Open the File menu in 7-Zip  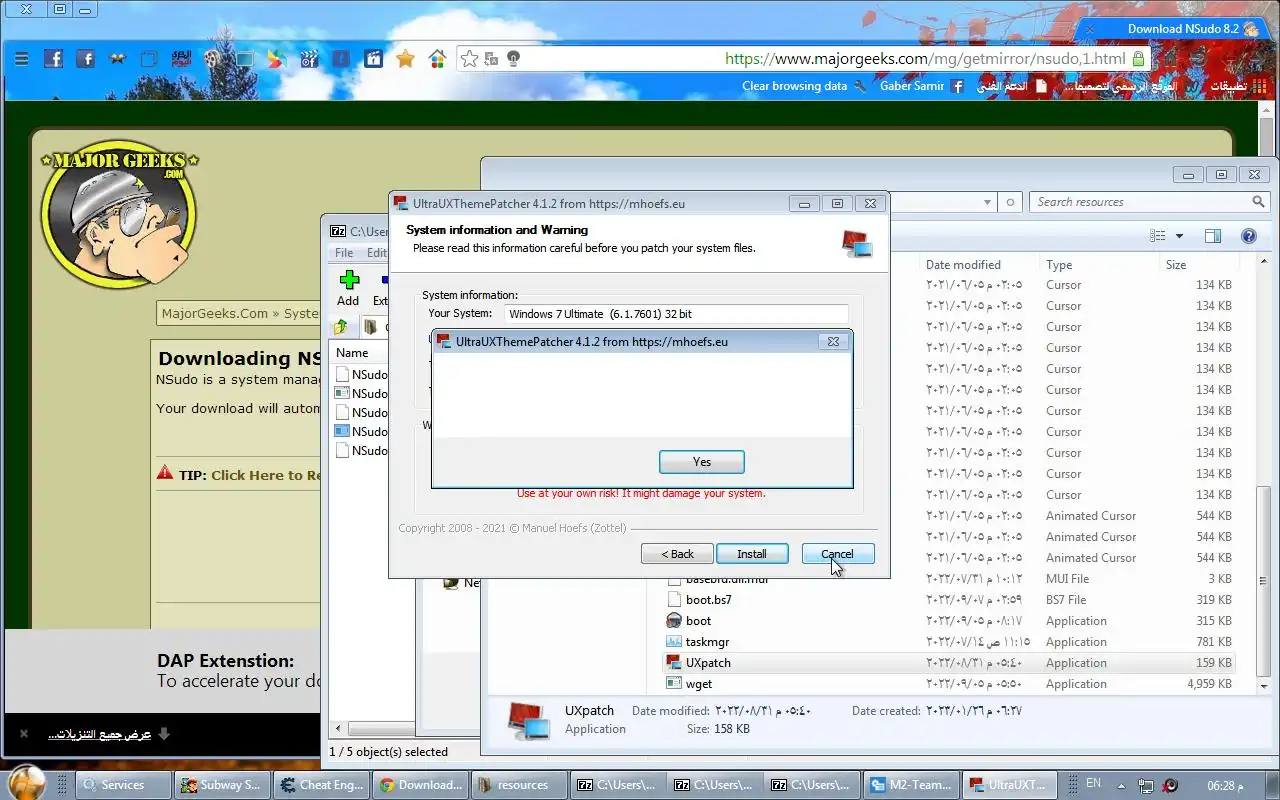[344, 253]
